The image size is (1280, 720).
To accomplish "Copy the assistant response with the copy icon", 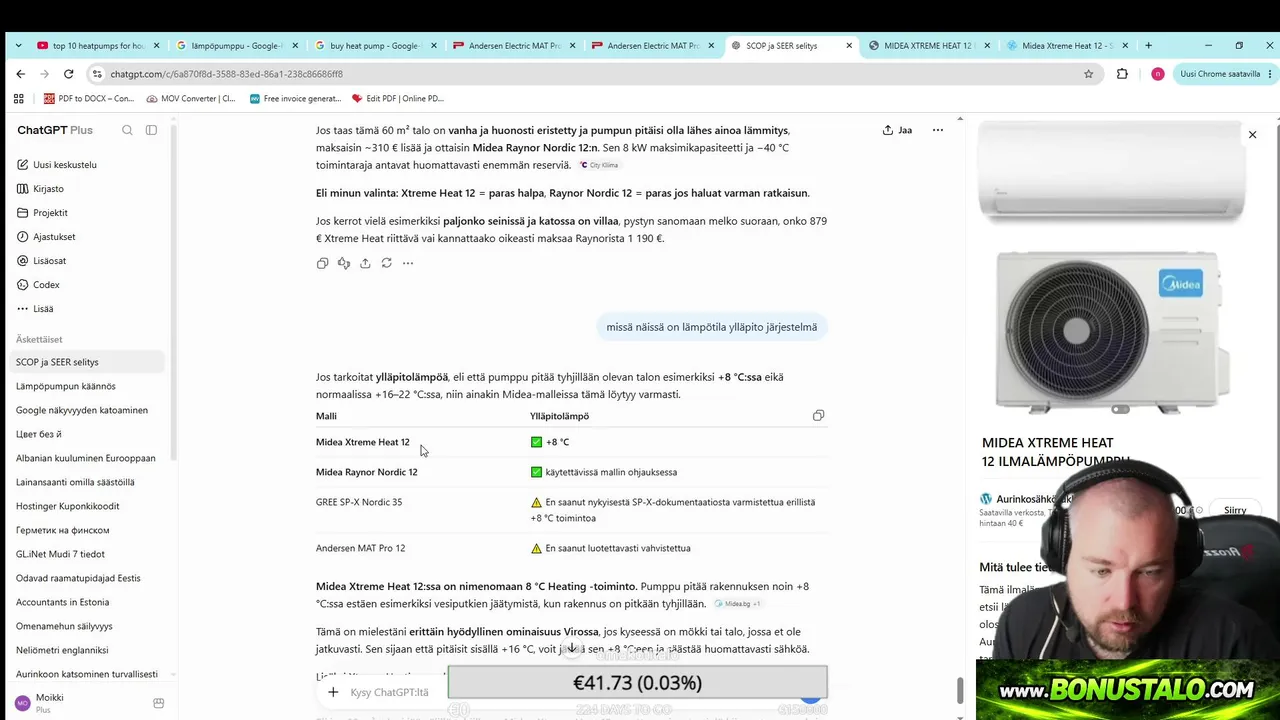I will pyautogui.click(x=322, y=263).
